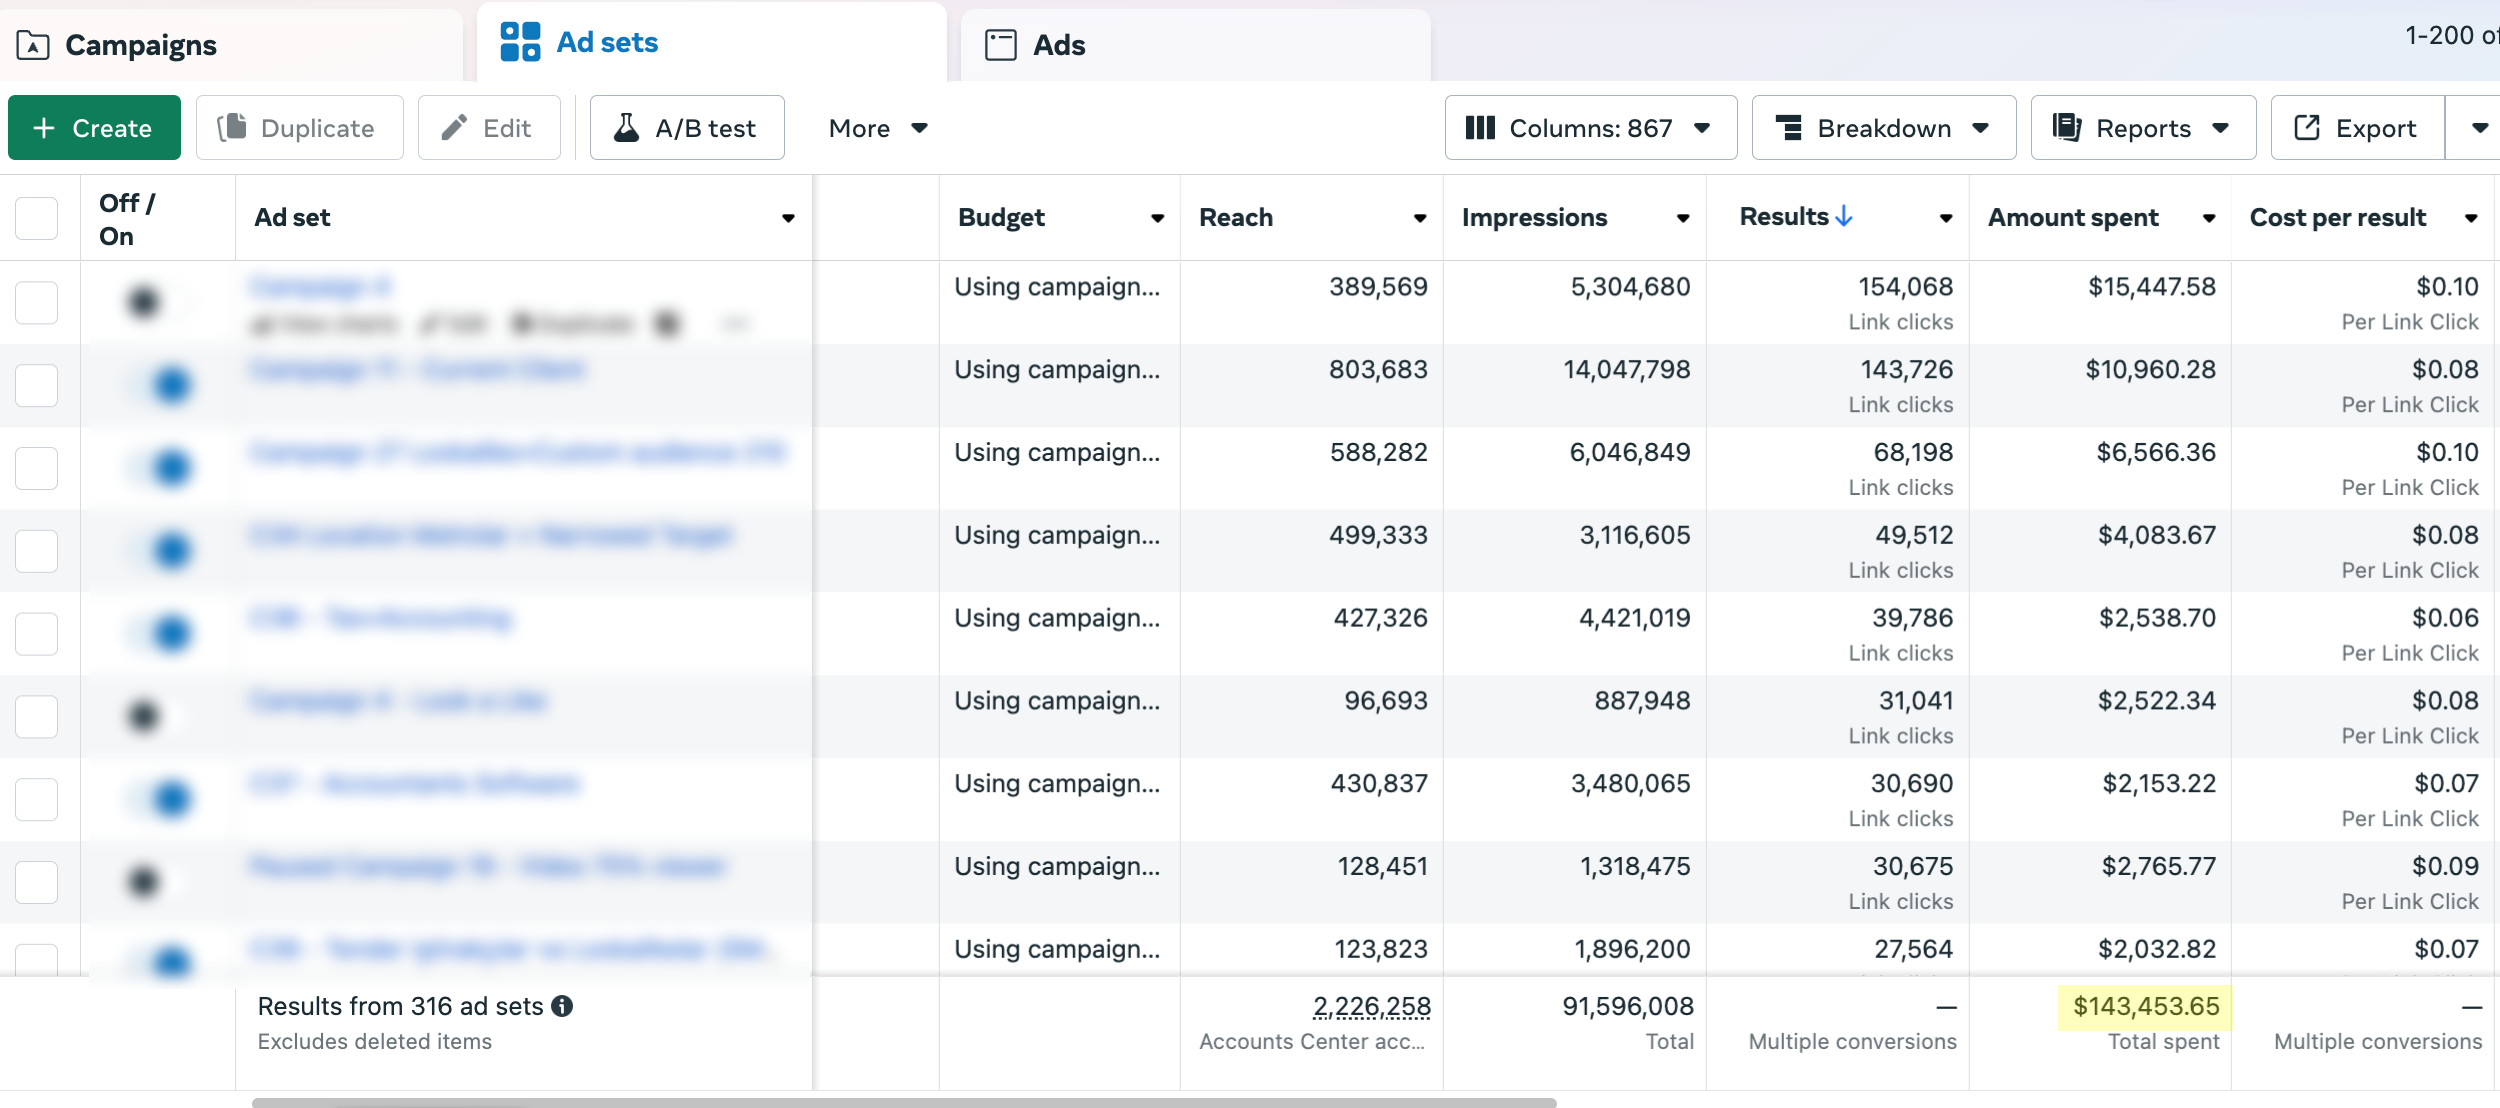Click the Campaigns folder icon
Image resolution: width=2500 pixels, height=1108 pixels.
point(33,46)
